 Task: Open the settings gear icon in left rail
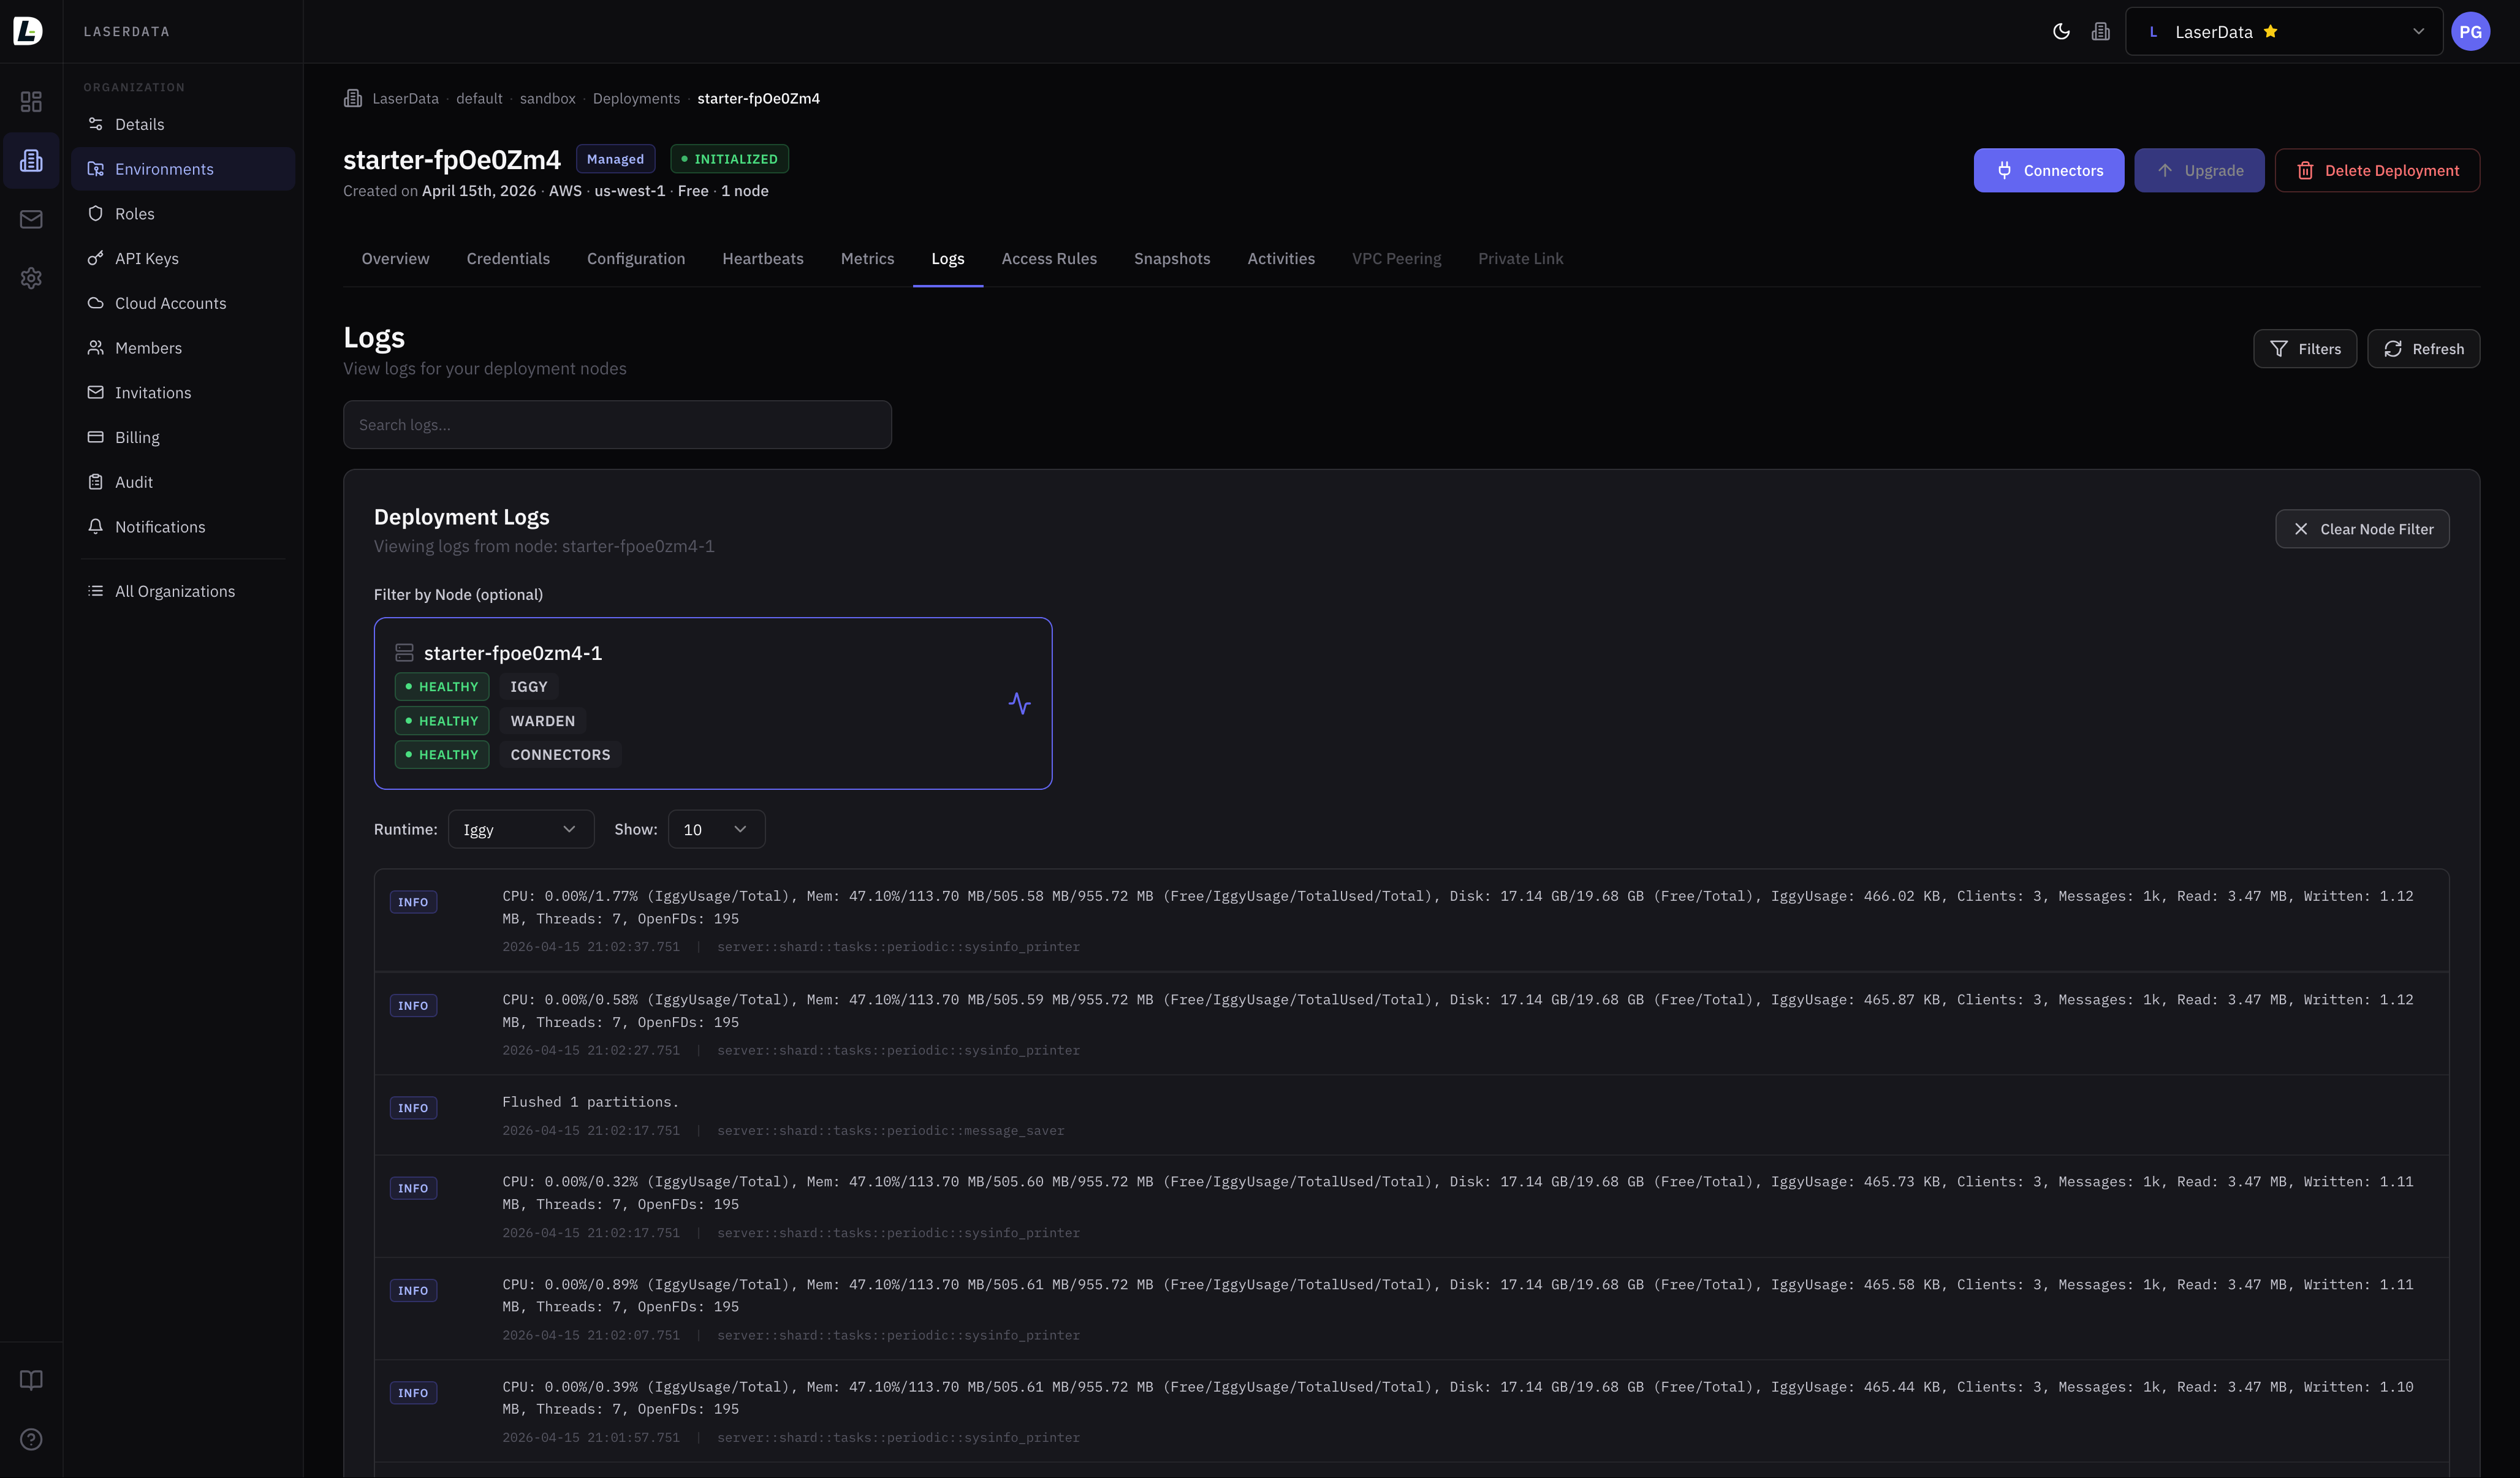pos(31,278)
